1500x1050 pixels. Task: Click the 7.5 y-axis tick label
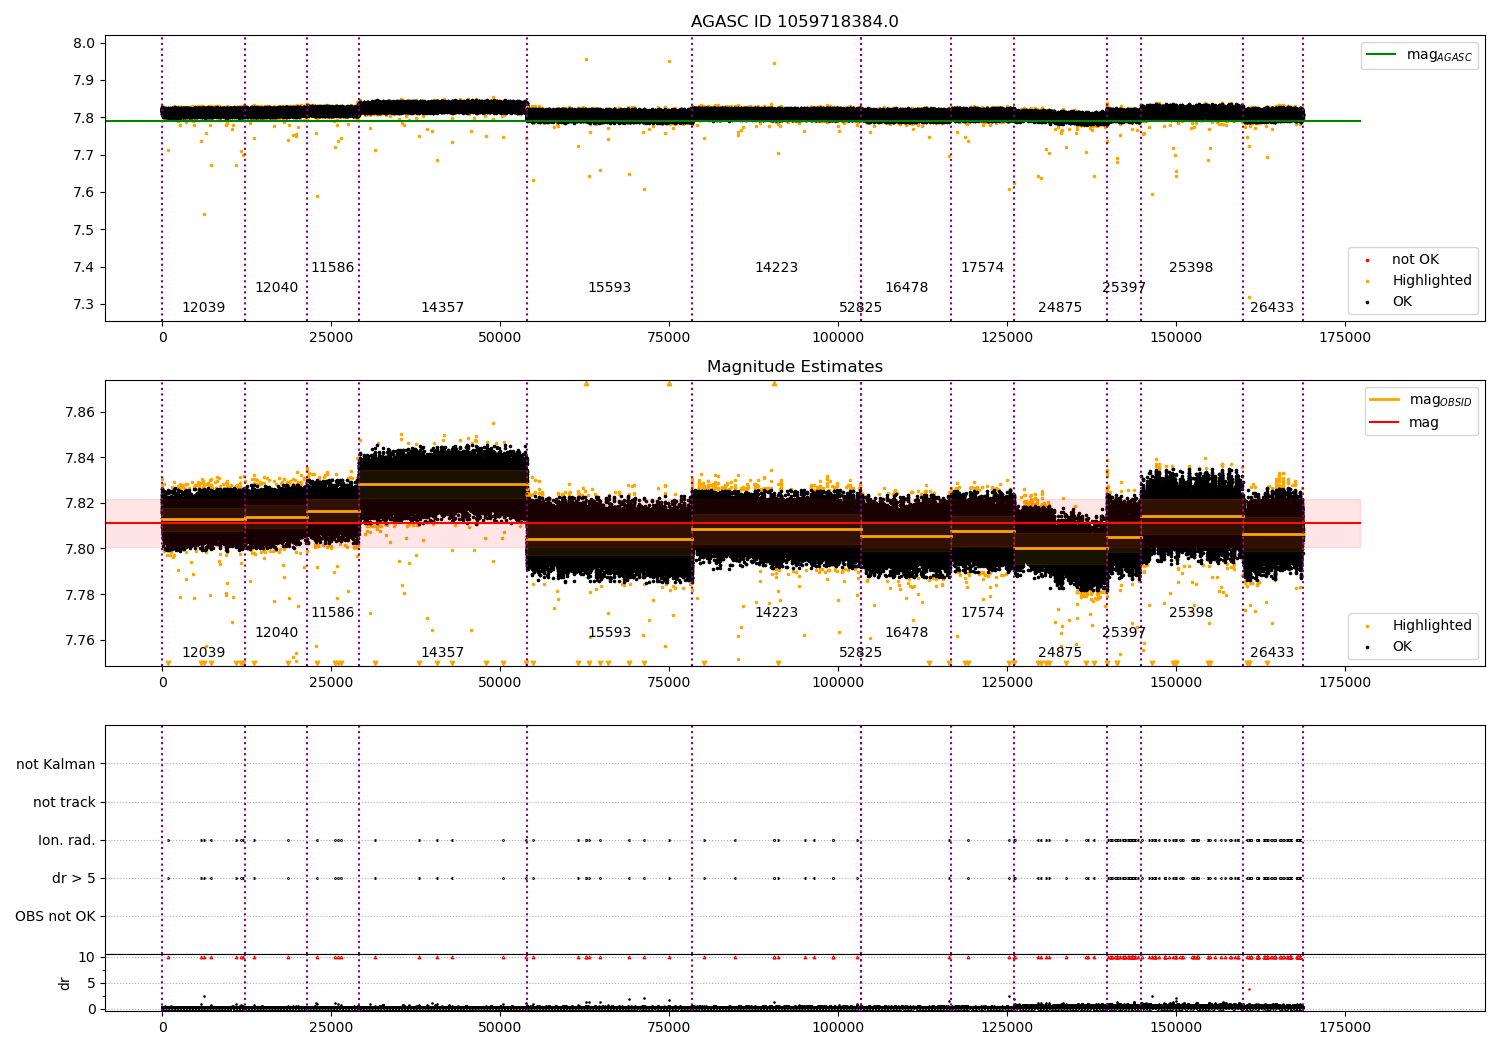click(85, 230)
